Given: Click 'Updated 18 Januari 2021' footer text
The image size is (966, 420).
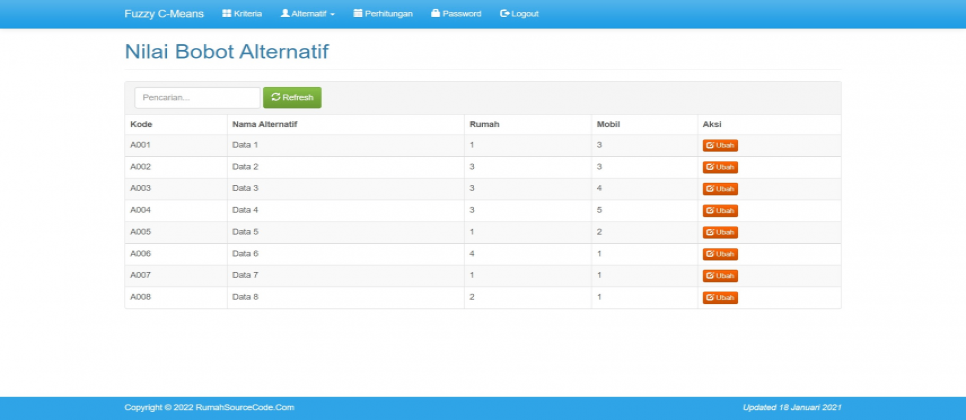Looking at the screenshot, I should click(792, 408).
